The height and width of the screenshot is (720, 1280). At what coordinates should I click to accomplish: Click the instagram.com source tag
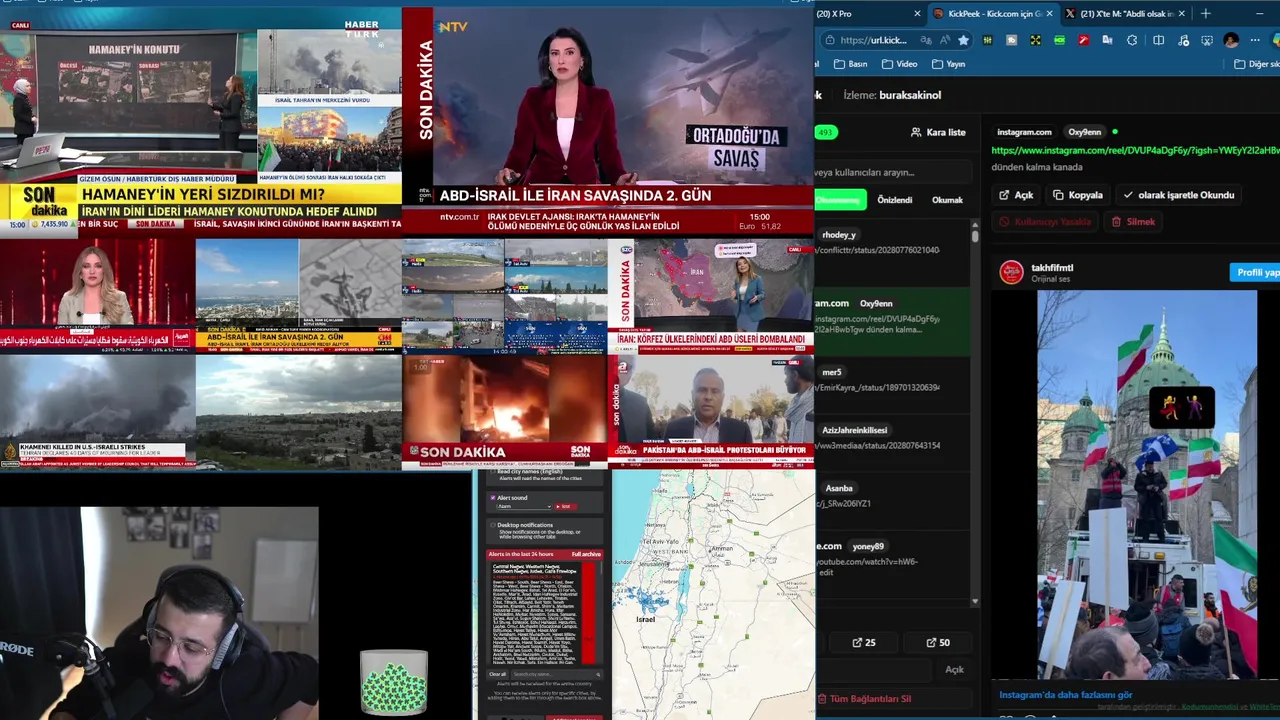point(1024,132)
